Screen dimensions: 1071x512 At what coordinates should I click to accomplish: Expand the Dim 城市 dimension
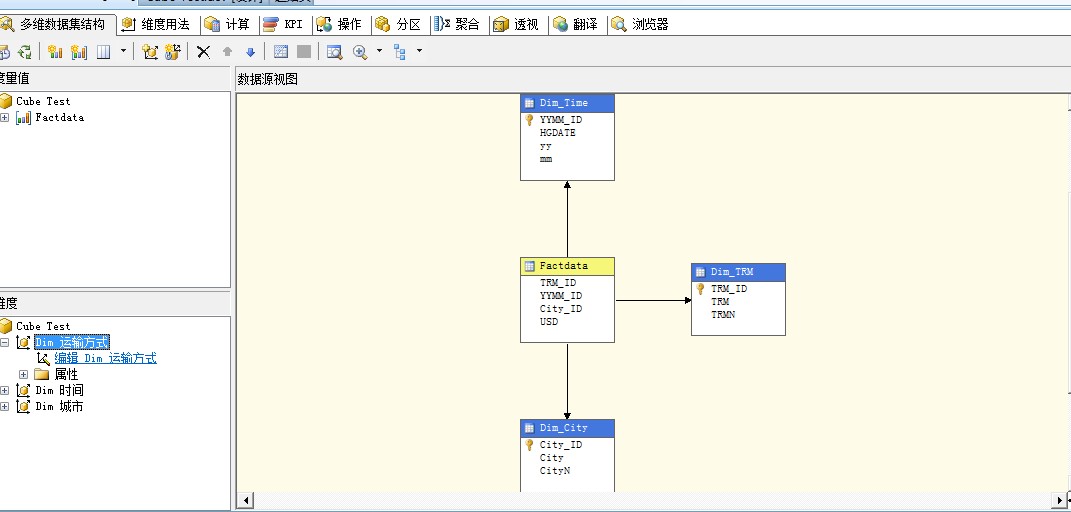(5, 407)
